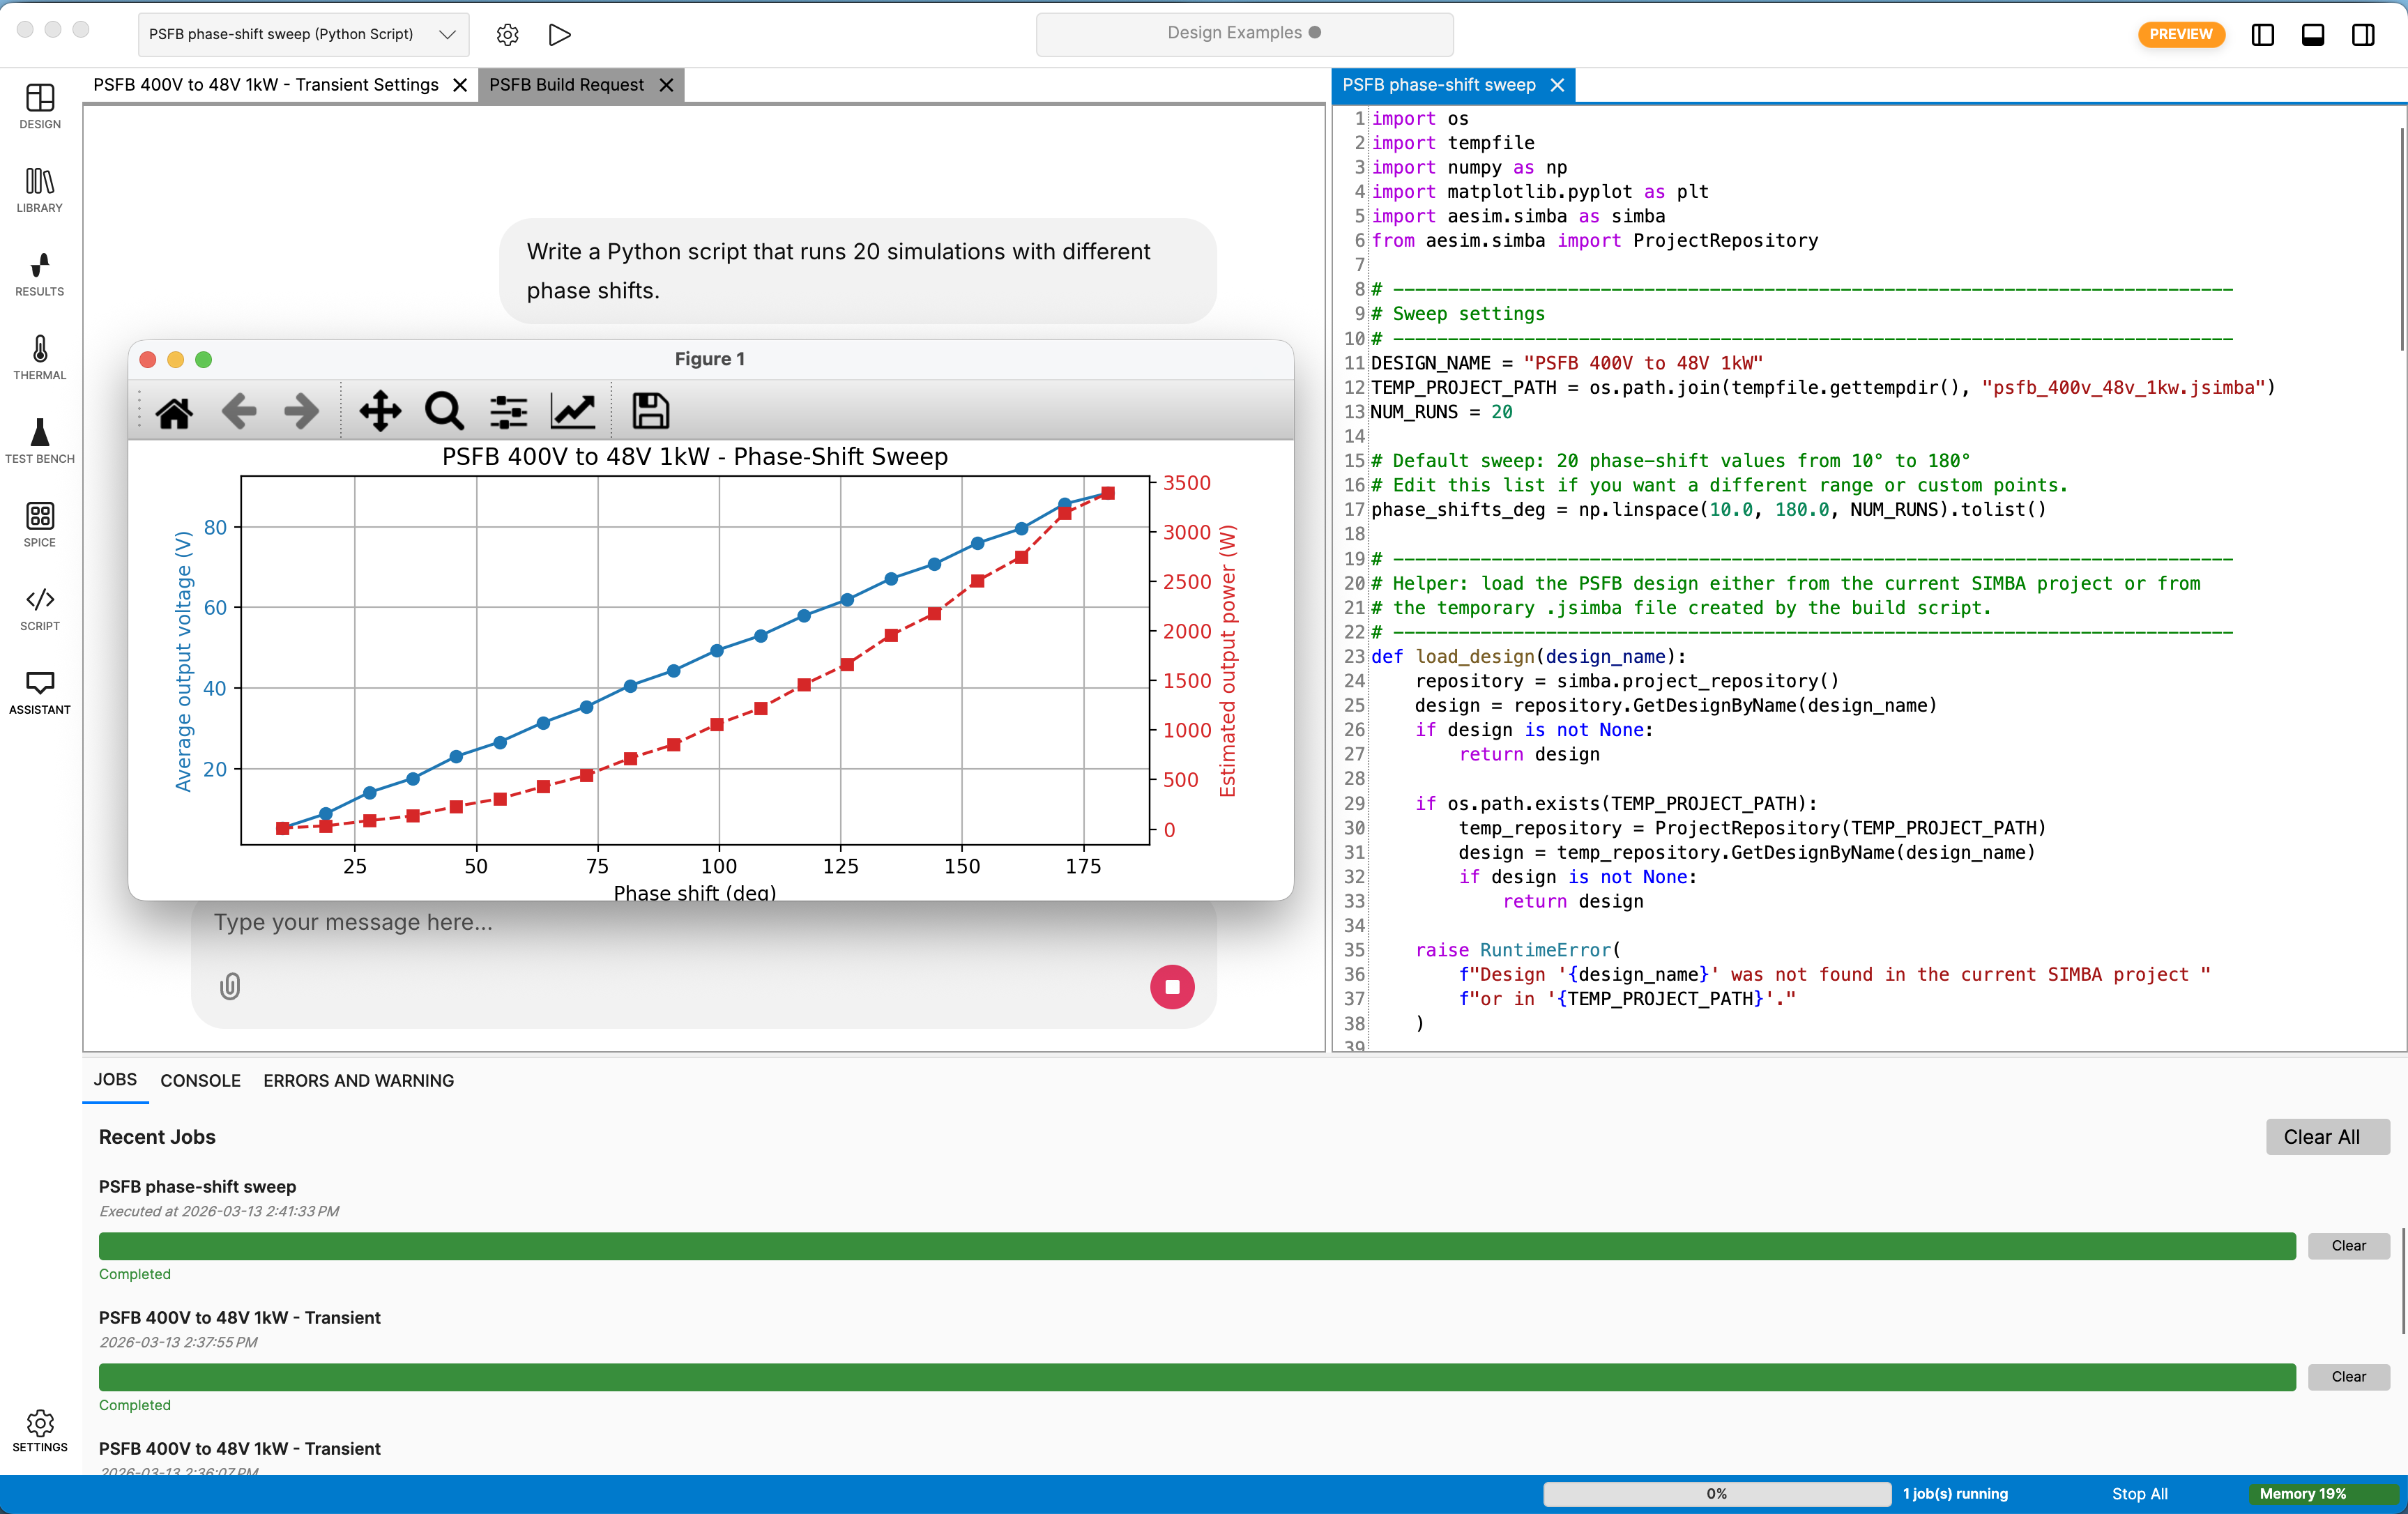Open the PSFB Build Request tab
This screenshot has height=1514, width=2408.
[566, 85]
